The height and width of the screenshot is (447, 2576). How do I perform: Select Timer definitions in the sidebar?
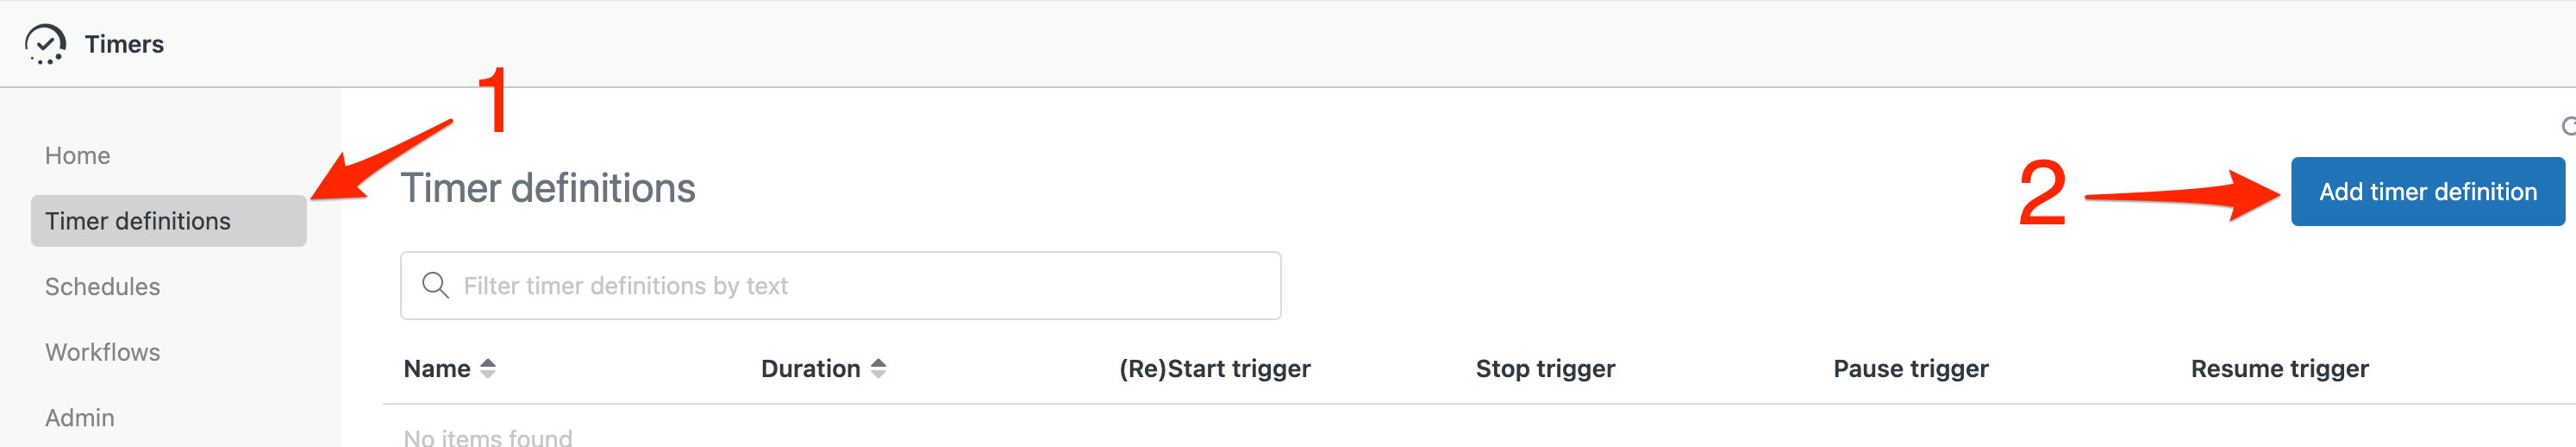[x=168, y=221]
